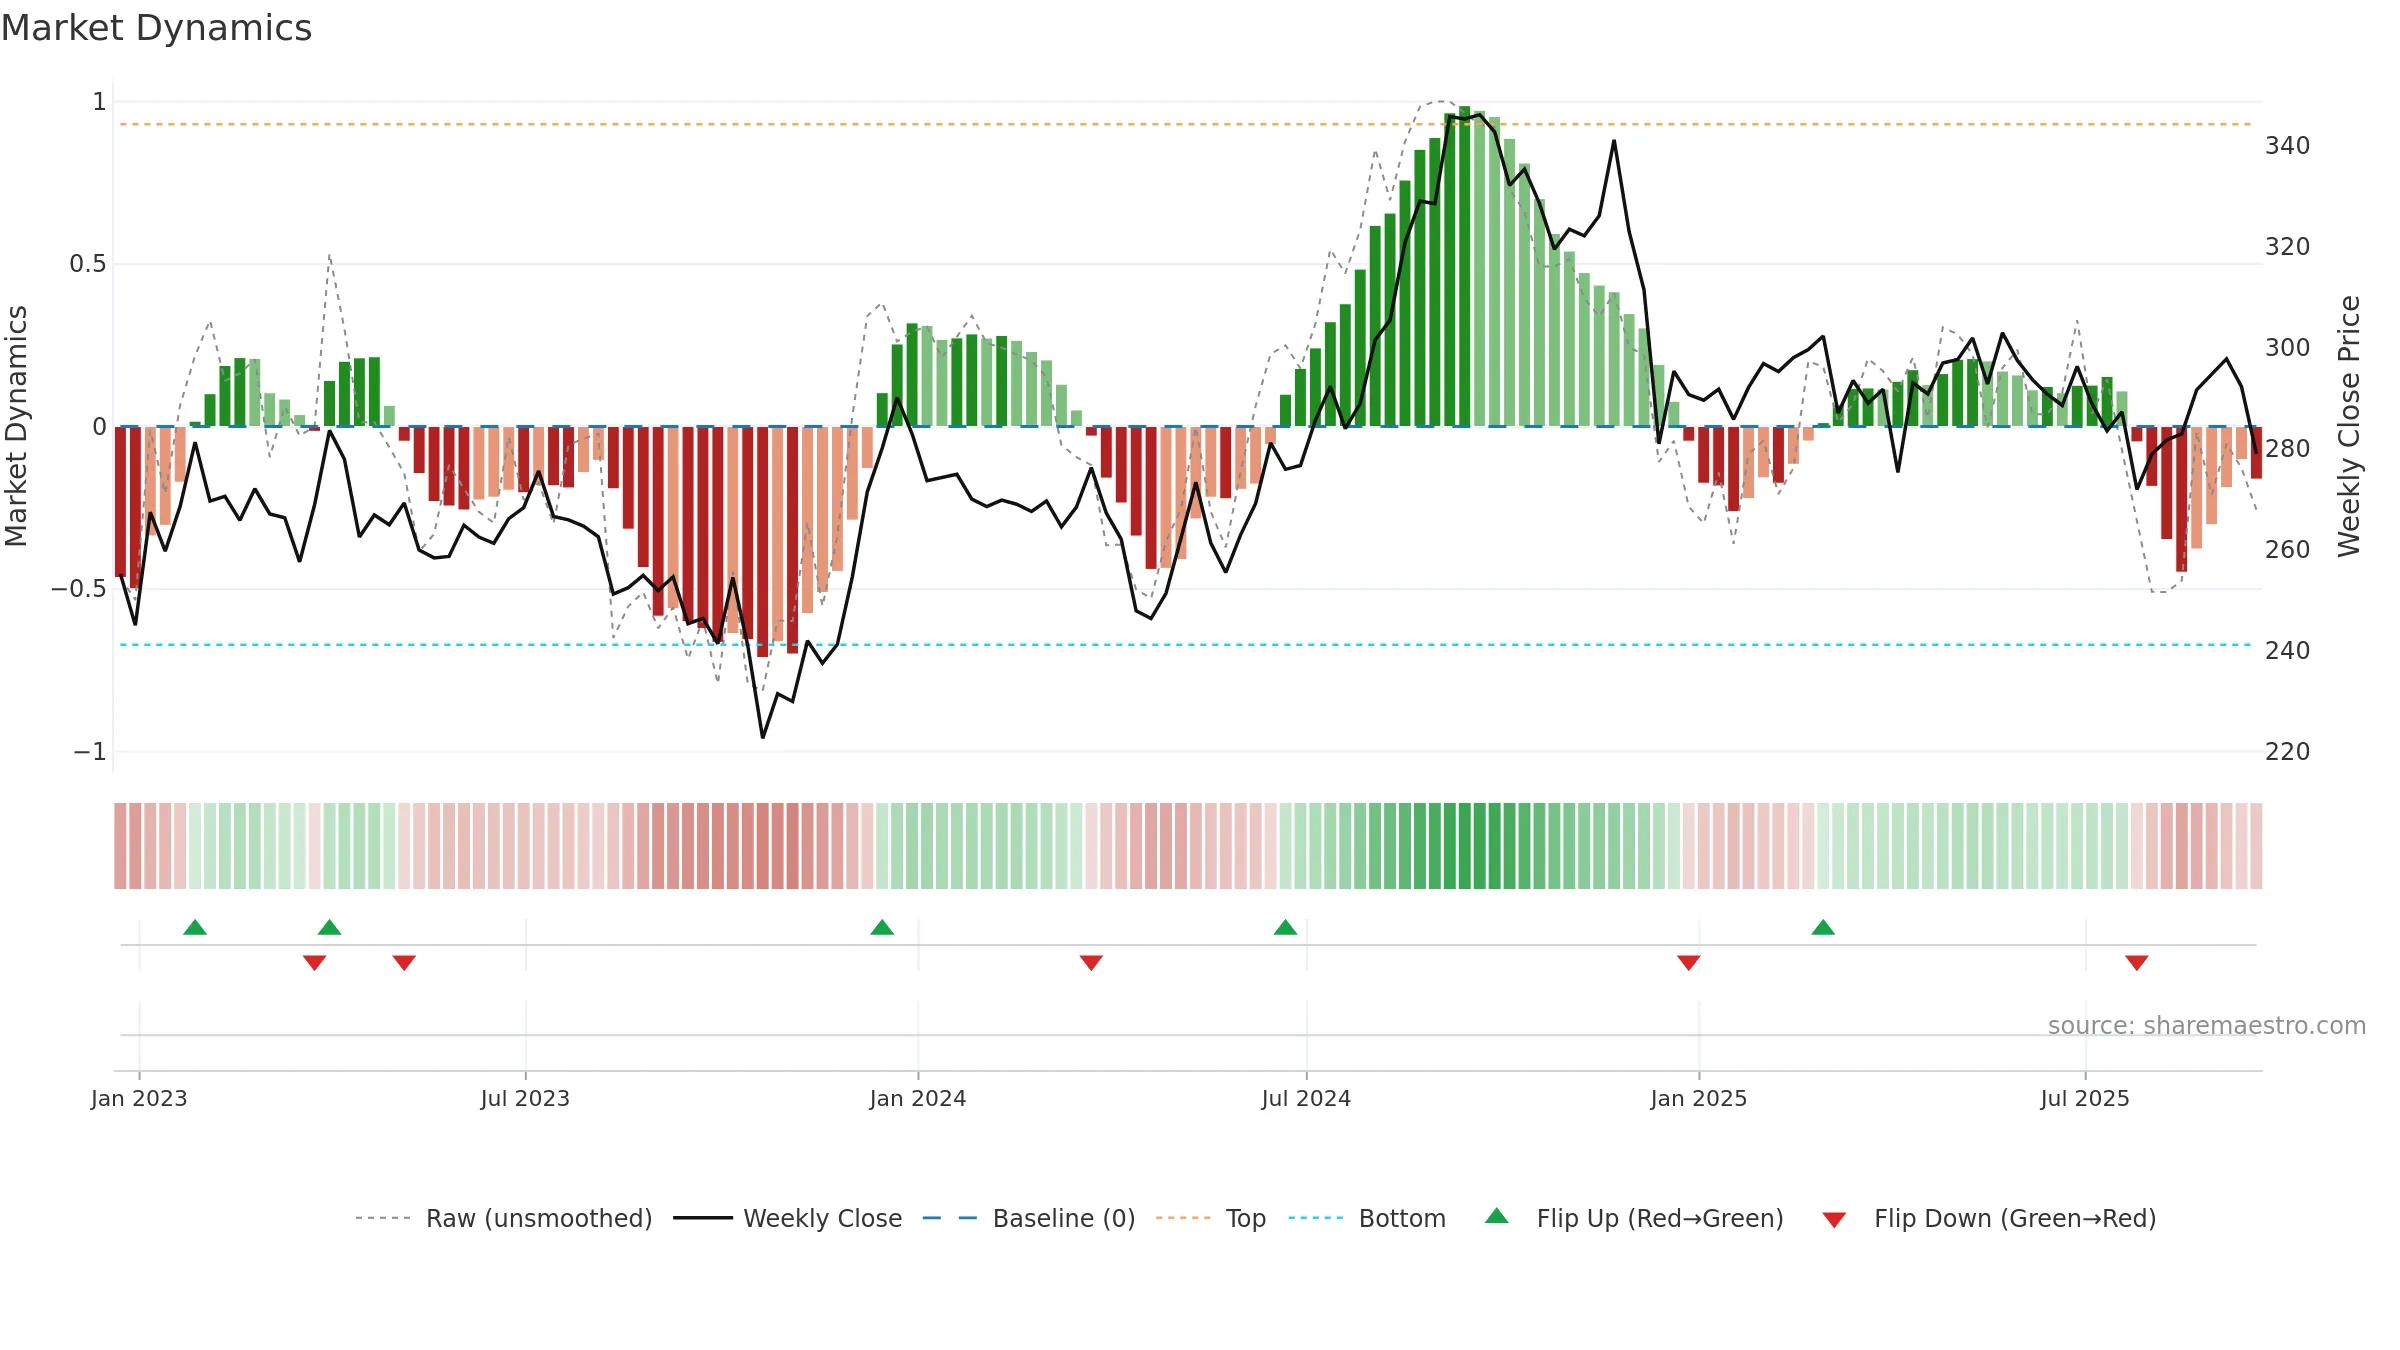The width and height of the screenshot is (2400, 1350).
Task: Click the 280 price axis tick
Action: 2288,449
